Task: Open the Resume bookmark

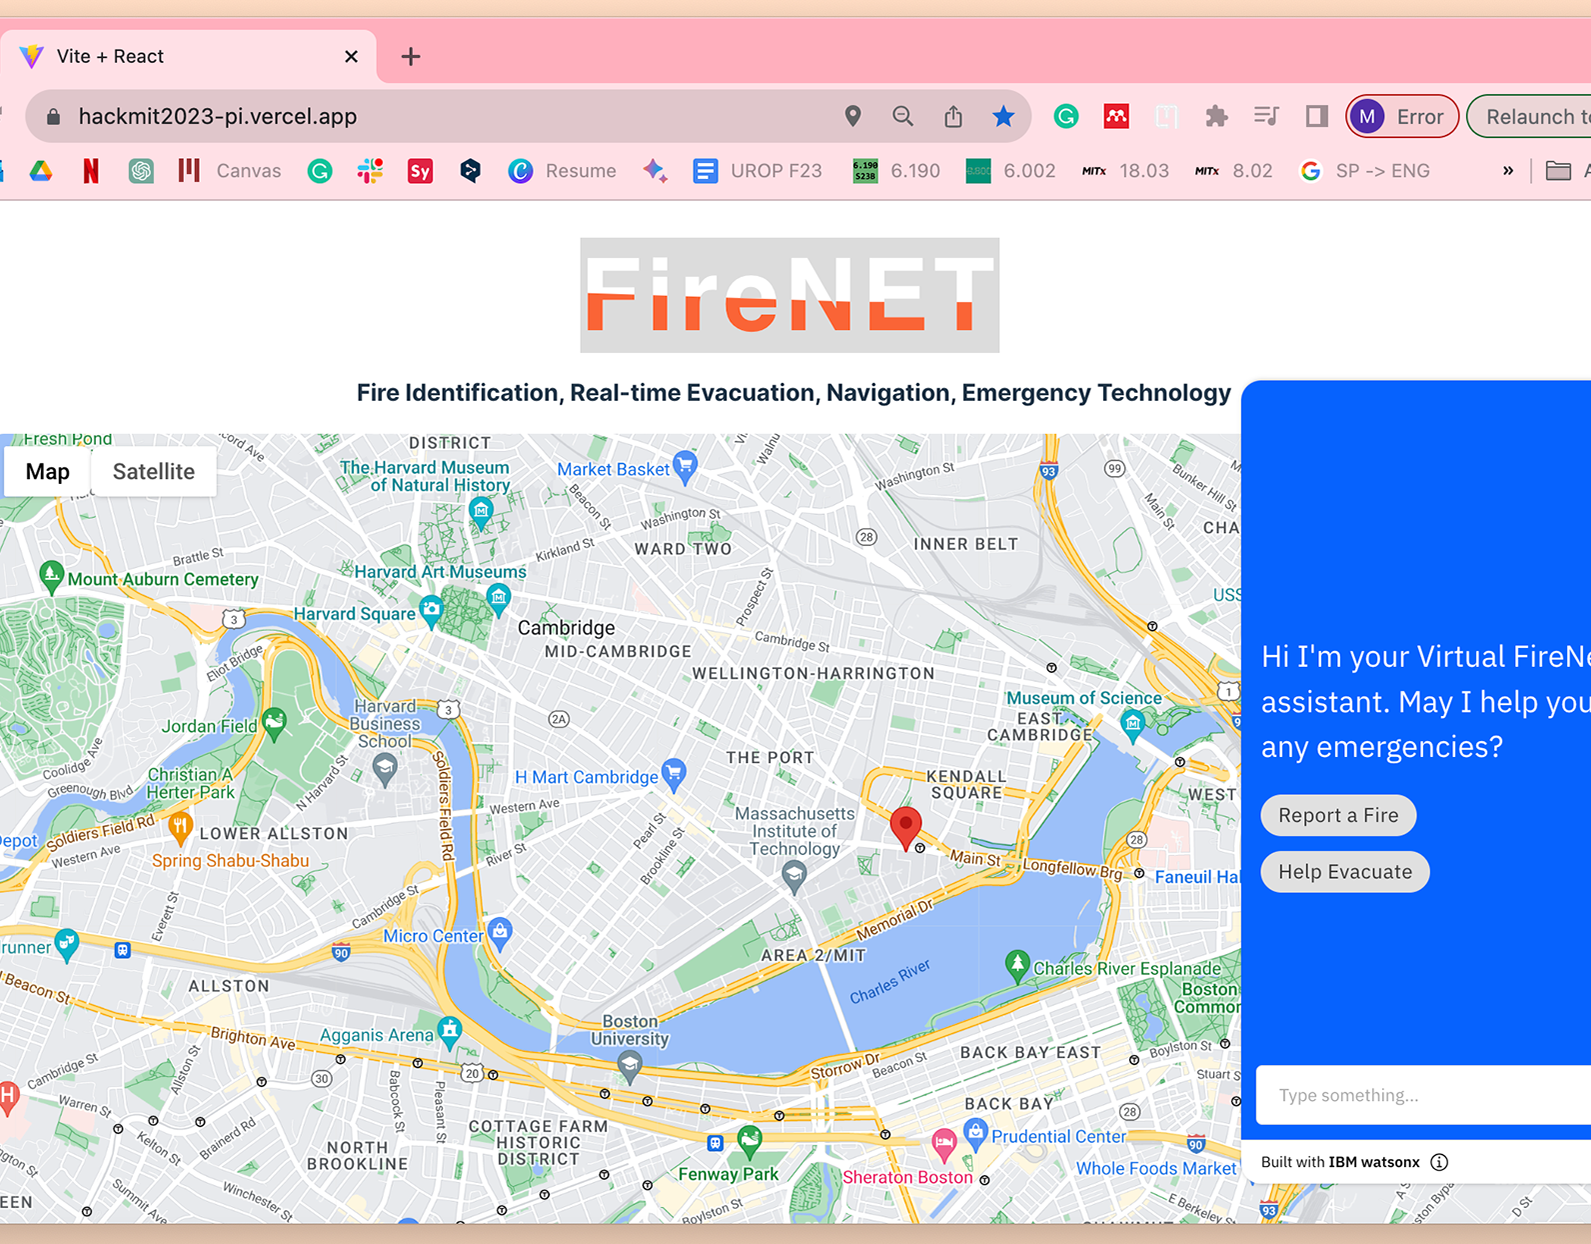Action: (562, 171)
